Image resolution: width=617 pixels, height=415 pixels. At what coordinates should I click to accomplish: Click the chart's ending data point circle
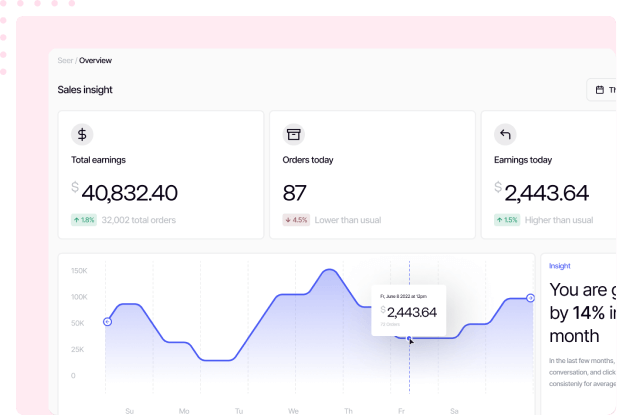[x=531, y=299]
